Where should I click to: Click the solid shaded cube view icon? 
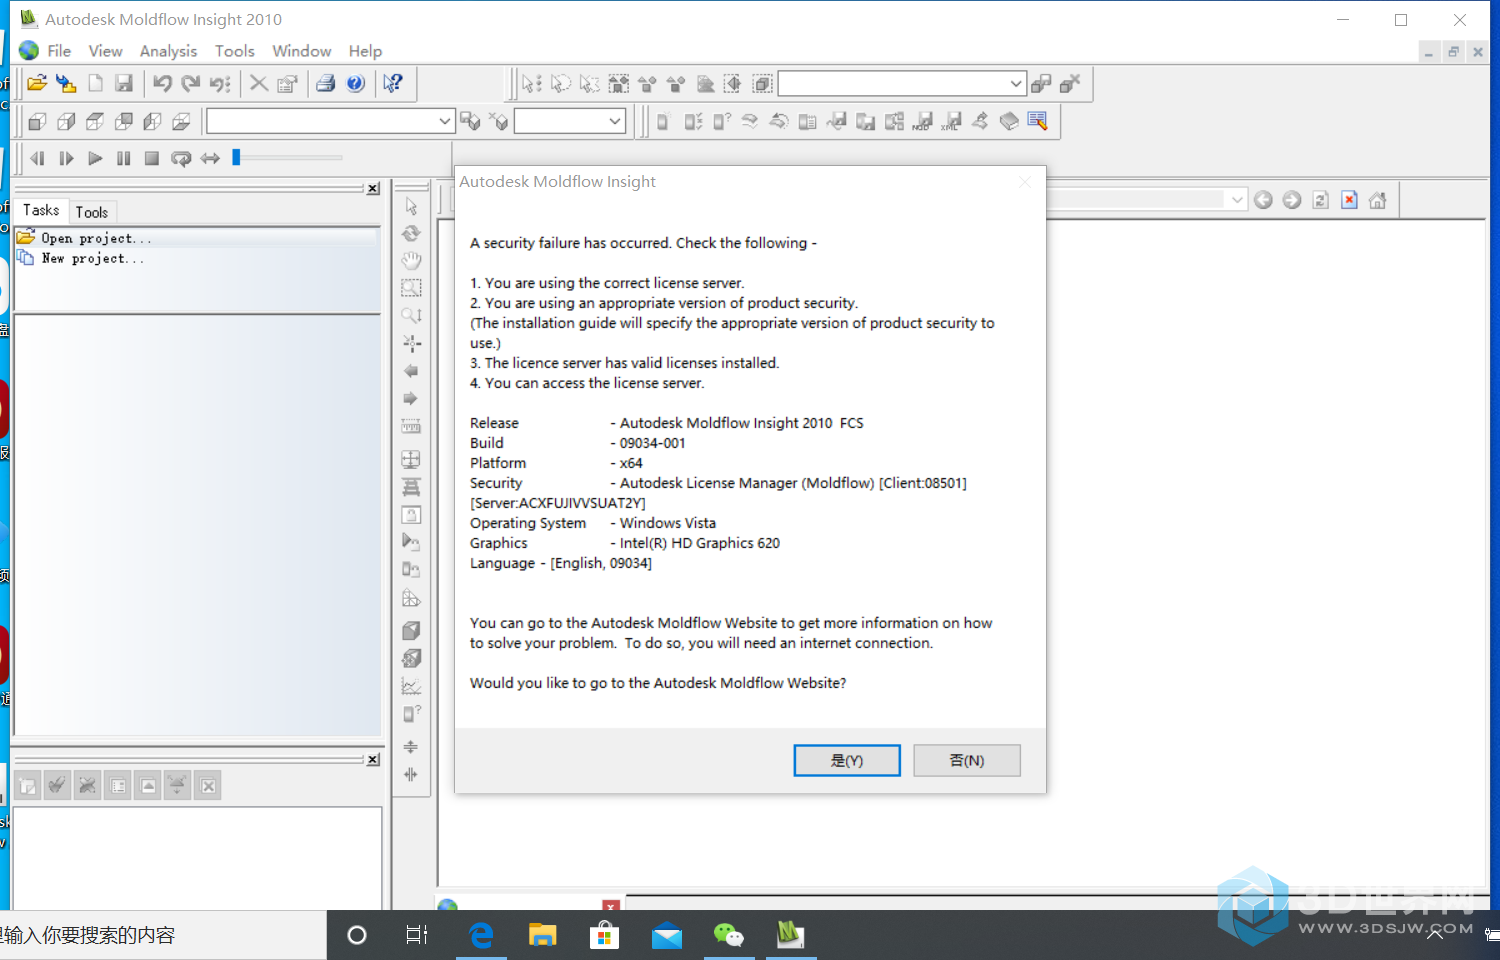tap(411, 631)
